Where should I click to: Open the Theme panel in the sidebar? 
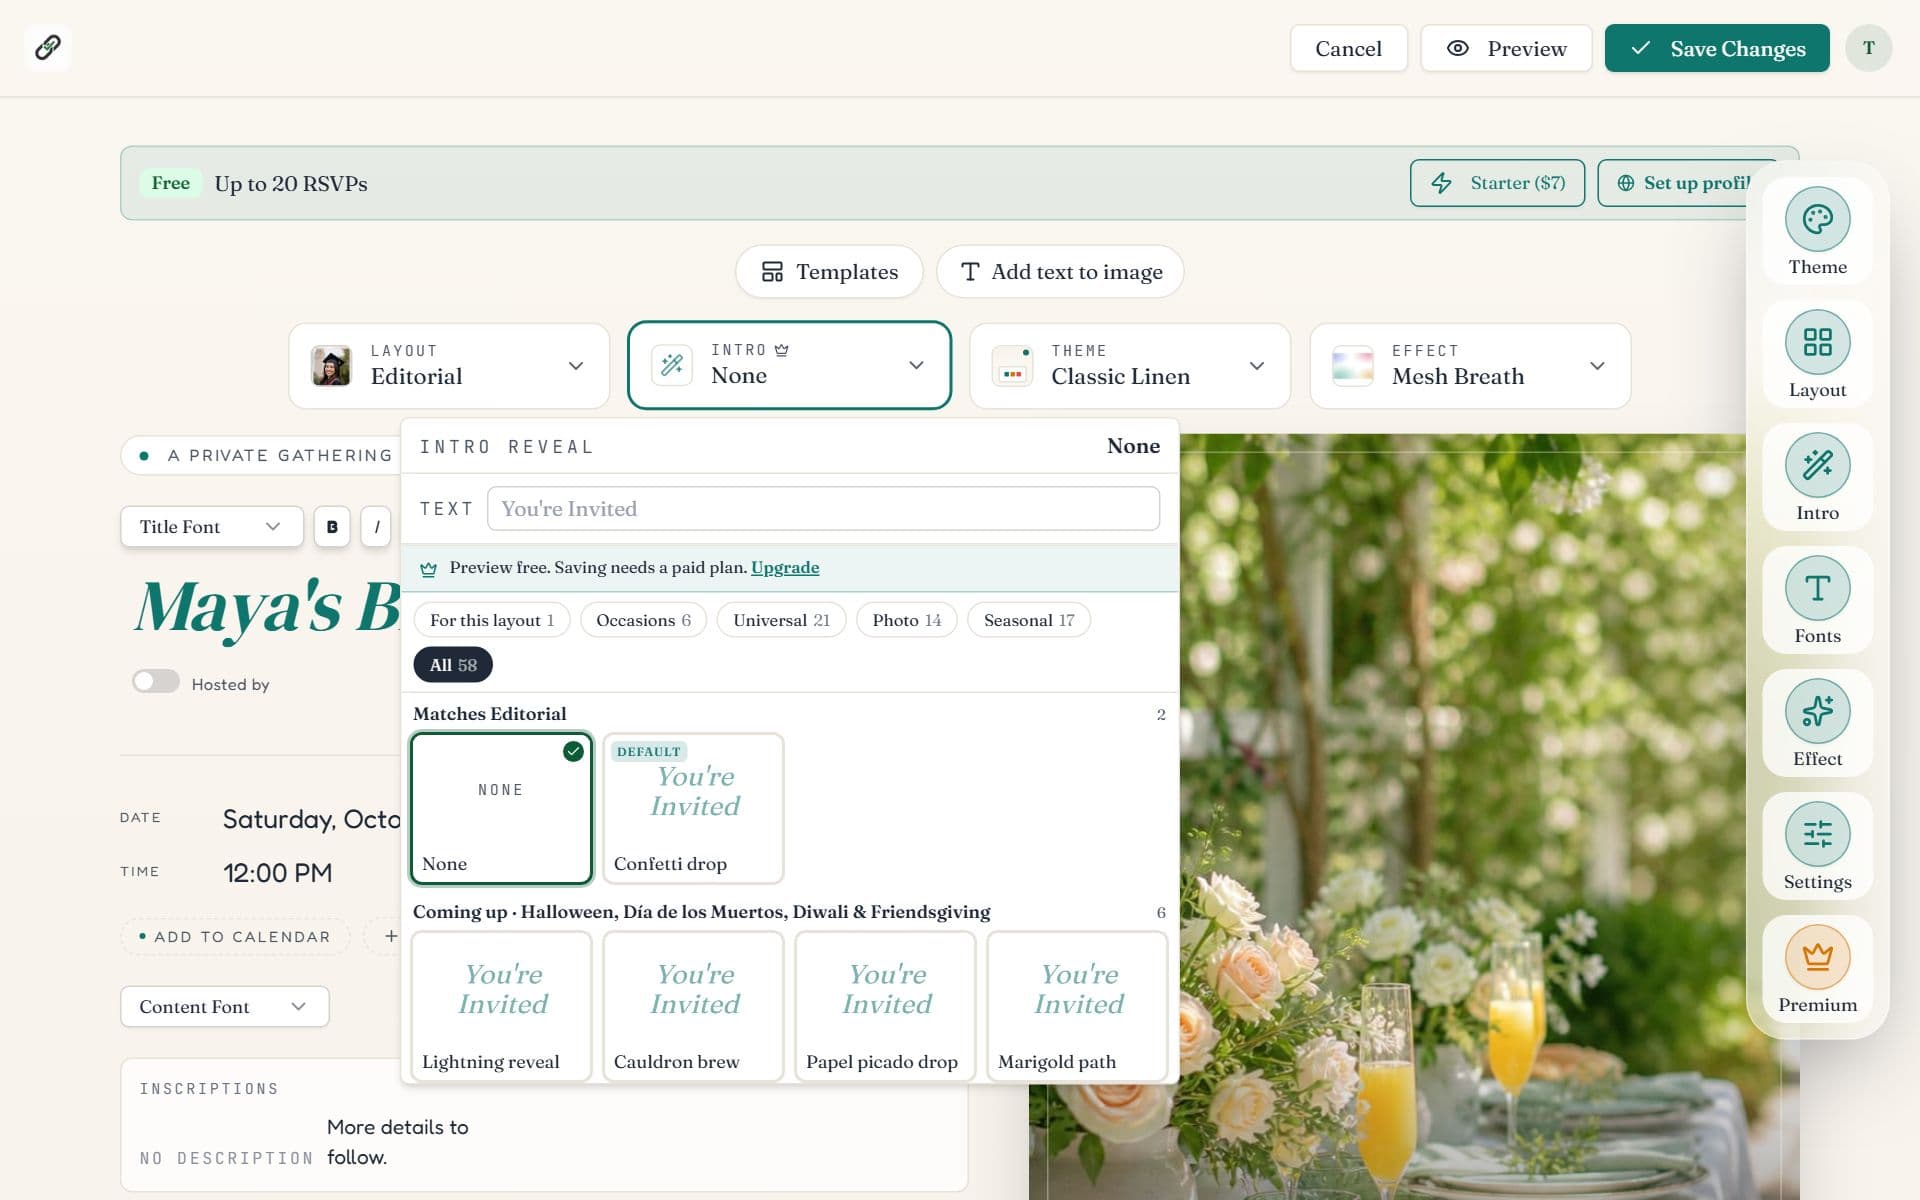(x=1817, y=231)
